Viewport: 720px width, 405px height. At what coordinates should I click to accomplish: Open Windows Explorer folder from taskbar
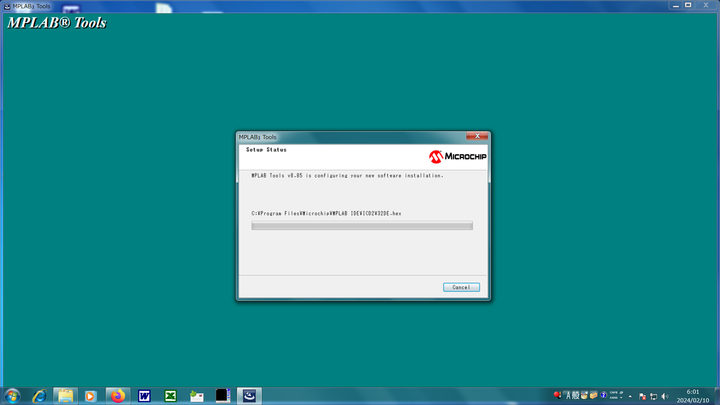[65, 396]
